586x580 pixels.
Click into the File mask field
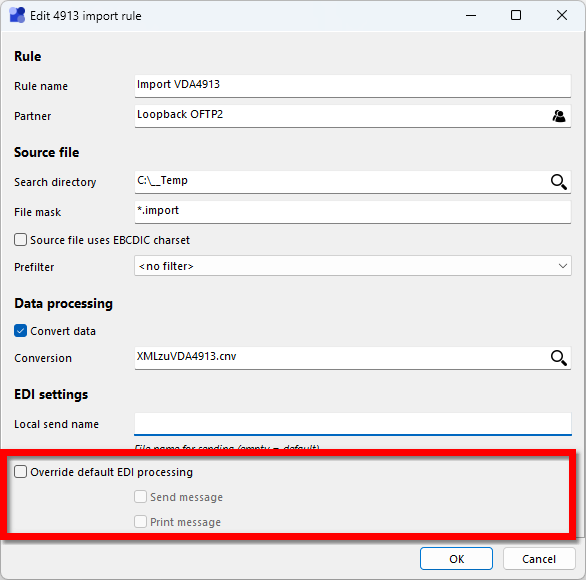pos(353,212)
